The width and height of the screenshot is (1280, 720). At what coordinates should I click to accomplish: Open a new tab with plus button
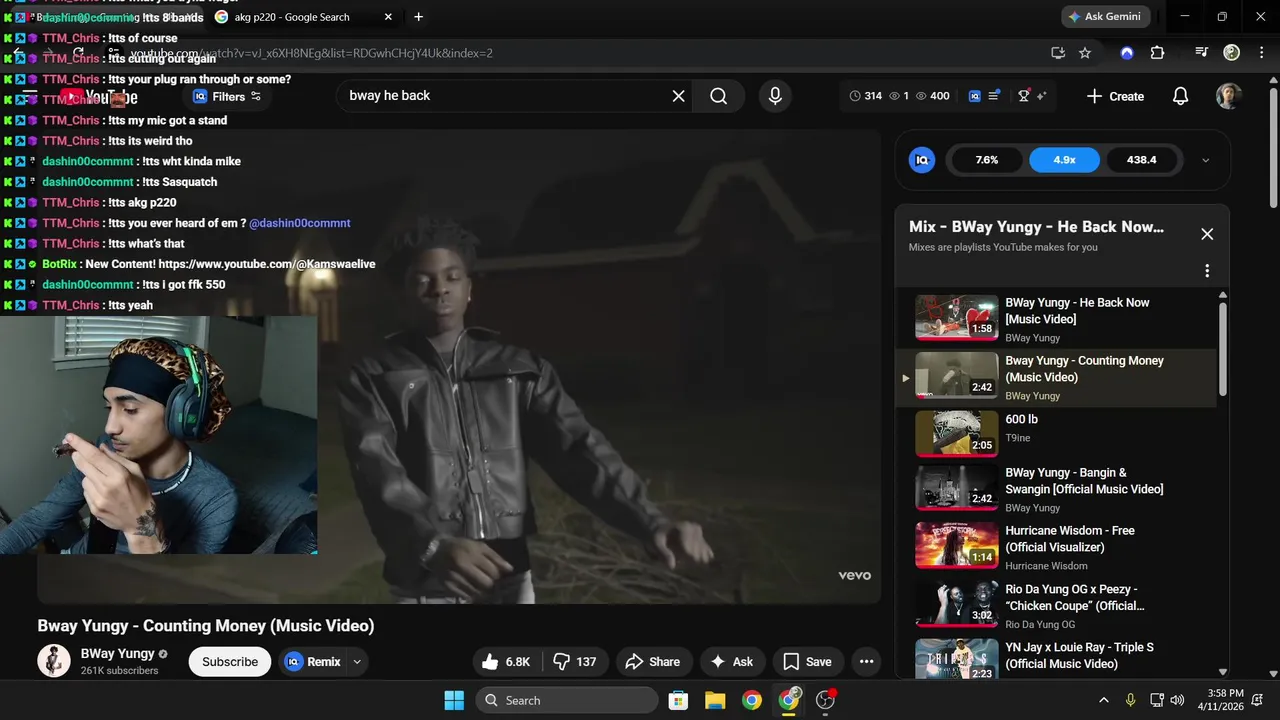point(418,17)
